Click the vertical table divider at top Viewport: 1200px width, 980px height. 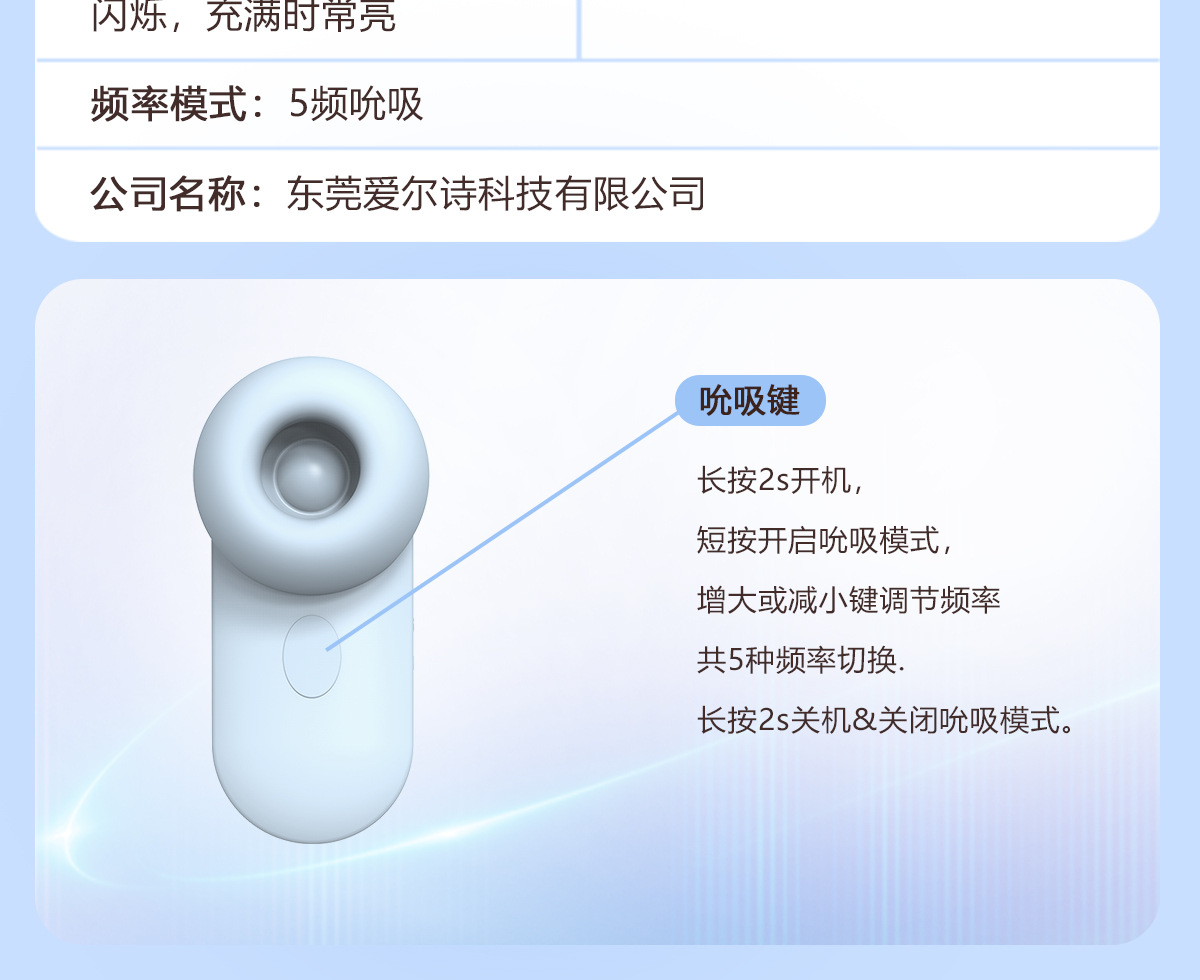(x=579, y=29)
